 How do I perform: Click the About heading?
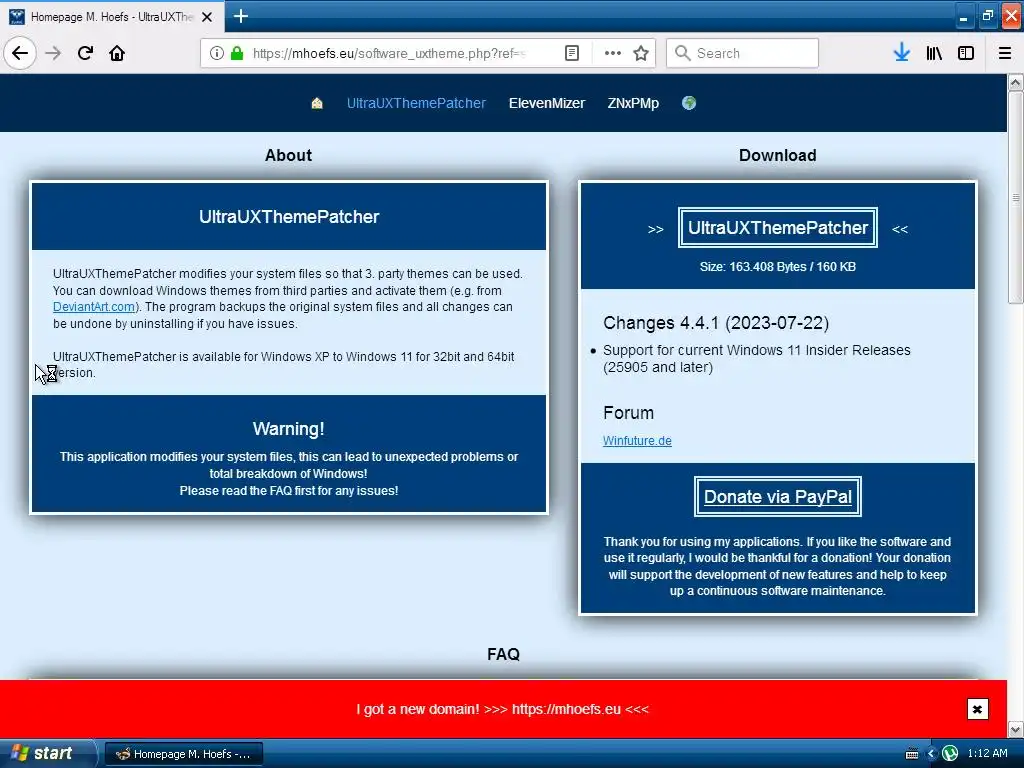pyautogui.click(x=288, y=155)
